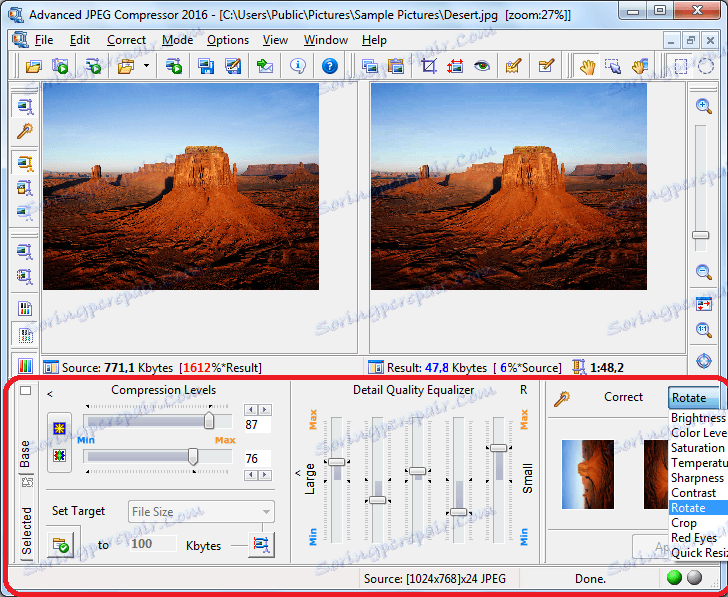The image size is (728, 597).
Task: Select Contrast in the correction list
Action: tap(694, 493)
